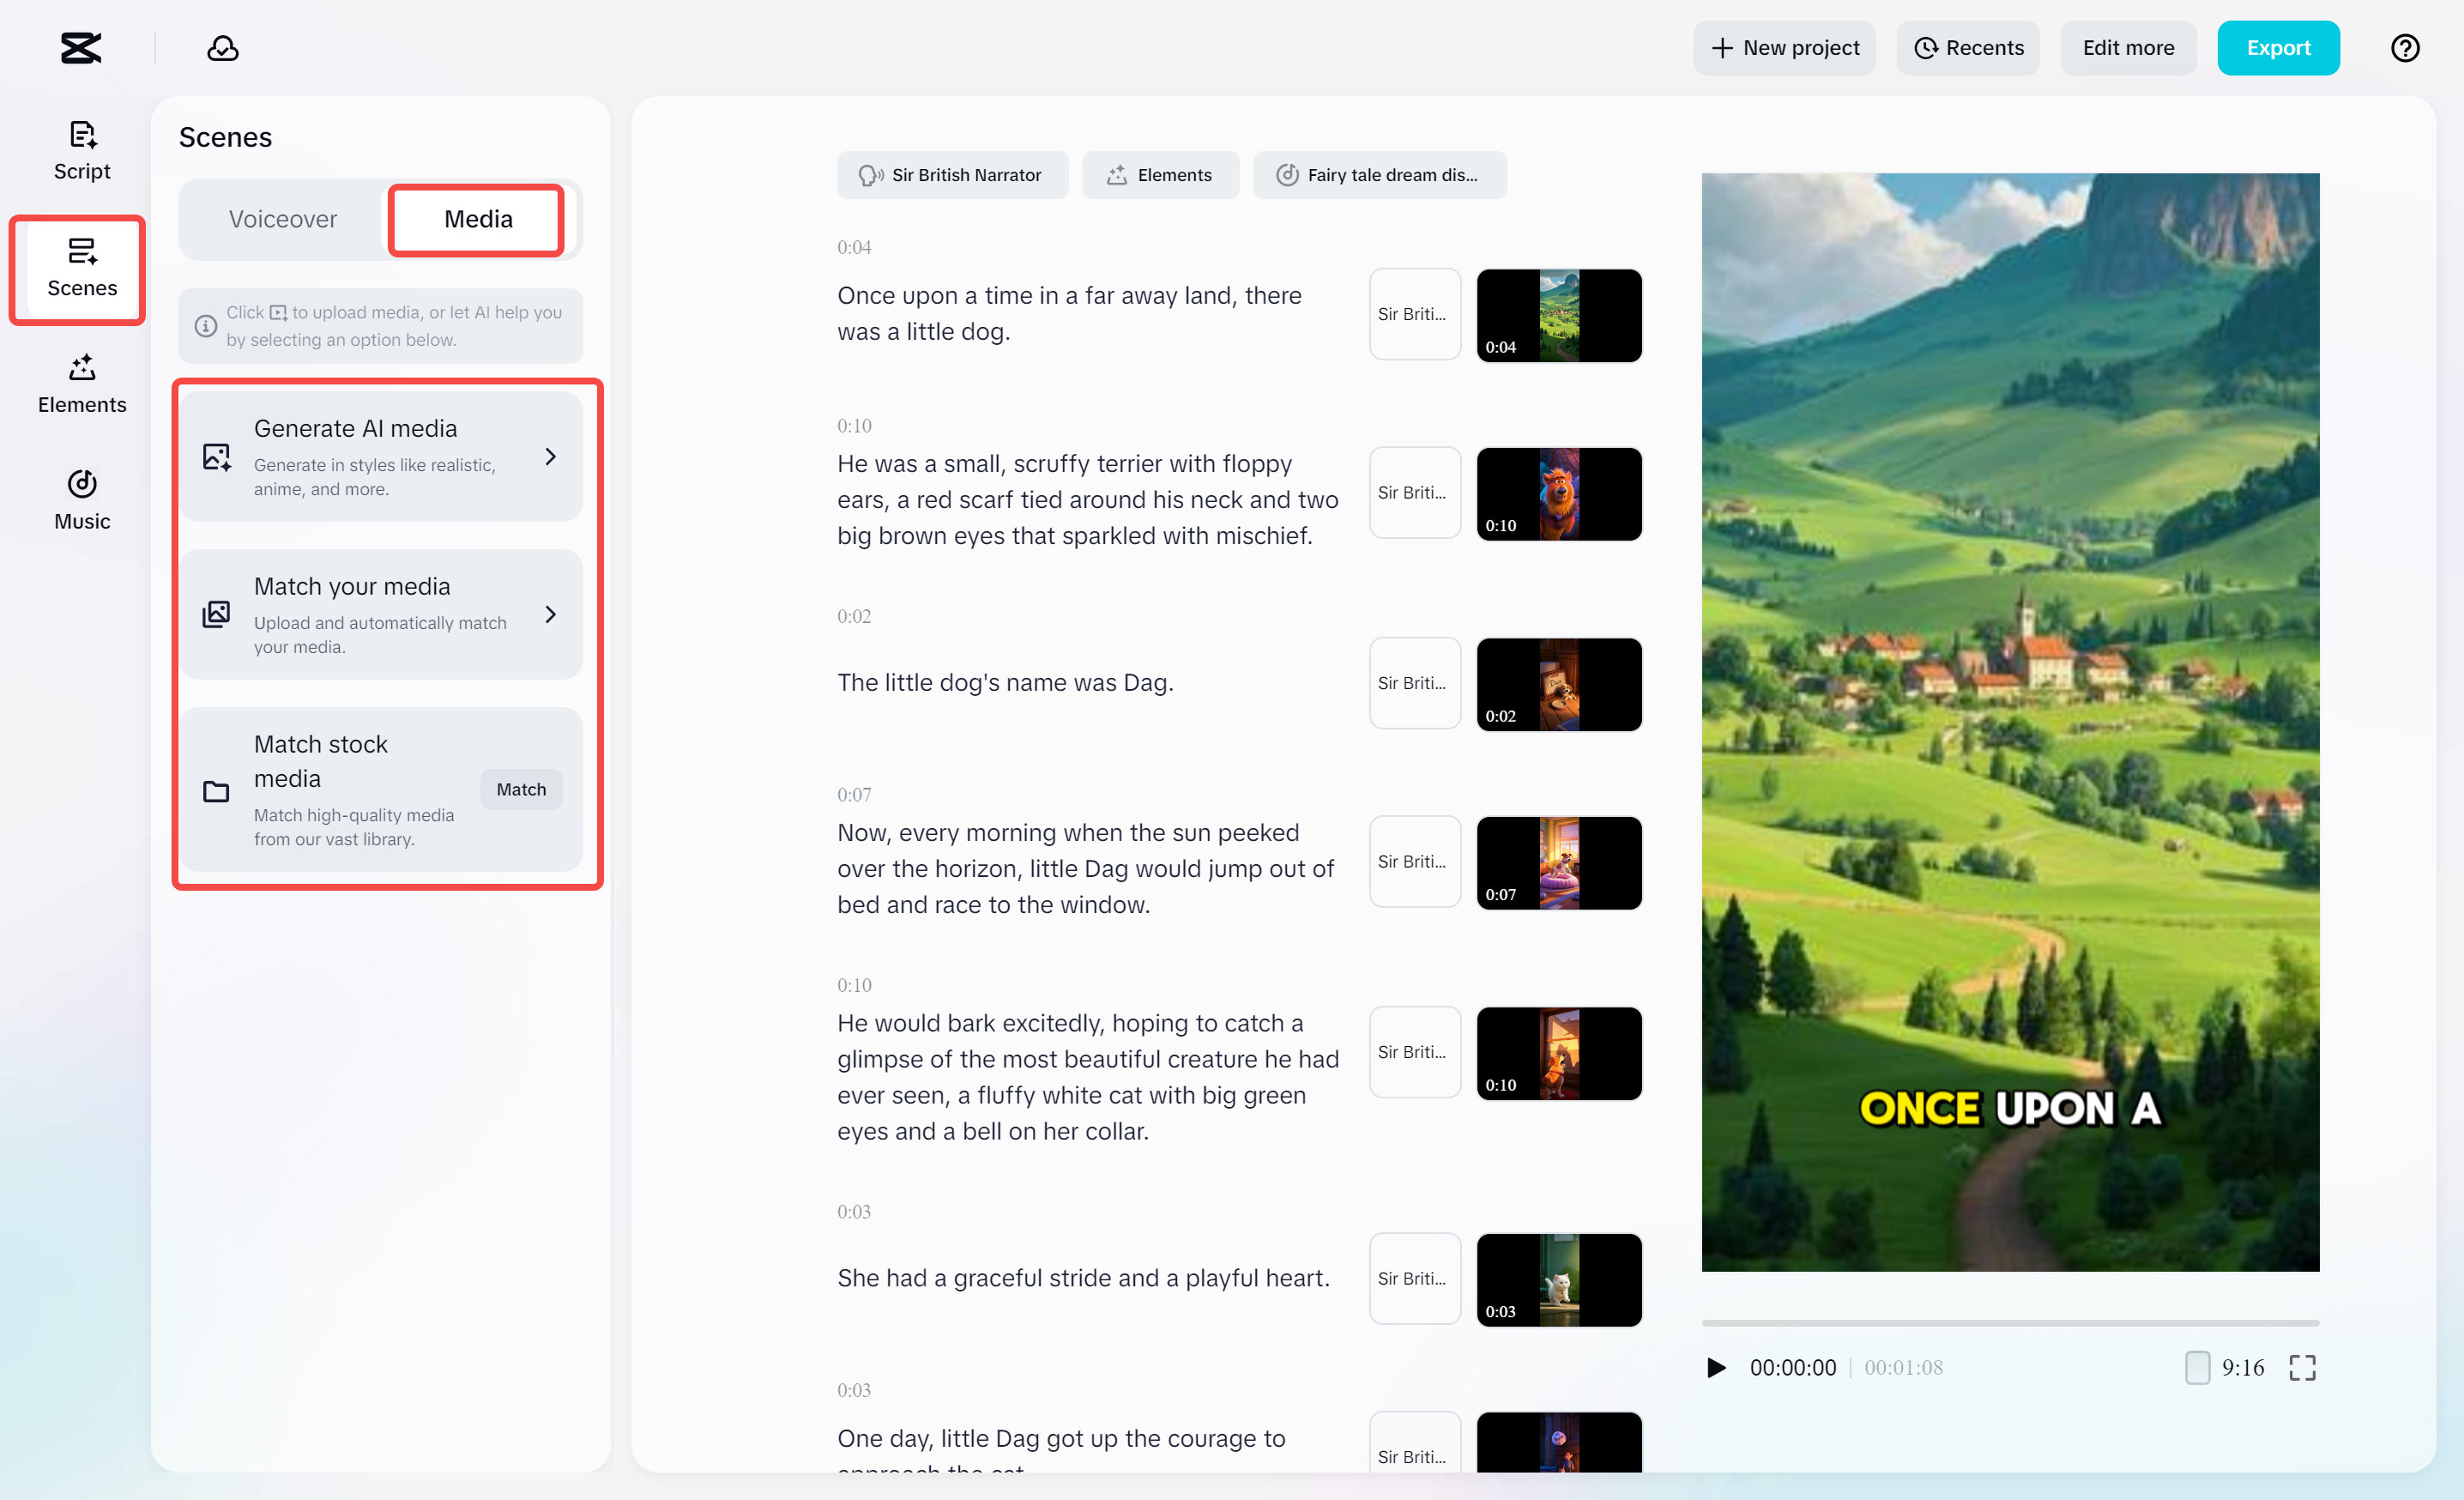Select the Scenes panel icon
The image size is (2464, 1500).
(x=81, y=268)
